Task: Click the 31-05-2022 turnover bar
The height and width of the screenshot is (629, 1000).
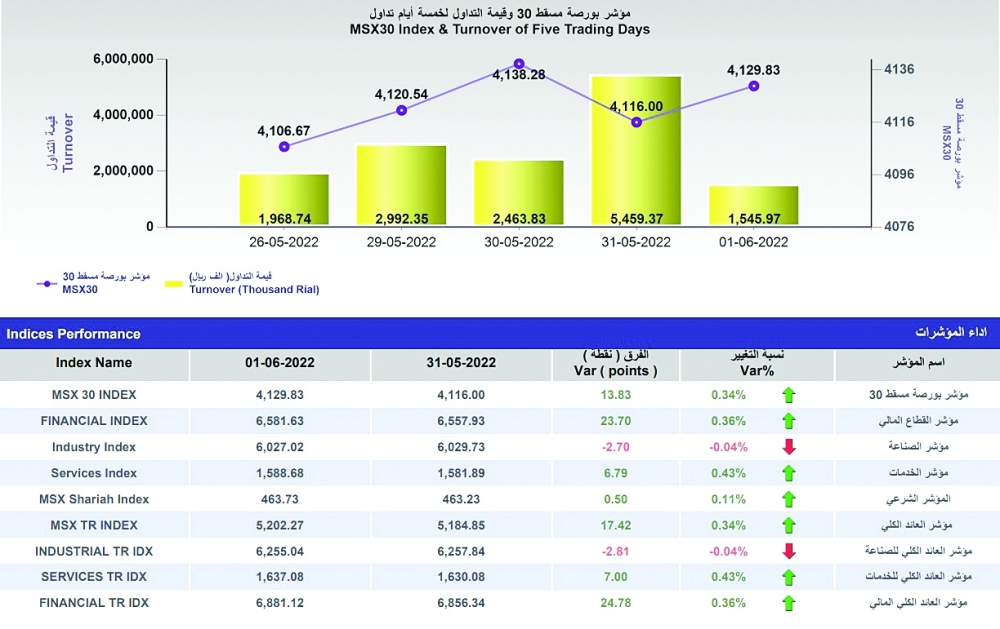Action: coord(636,150)
